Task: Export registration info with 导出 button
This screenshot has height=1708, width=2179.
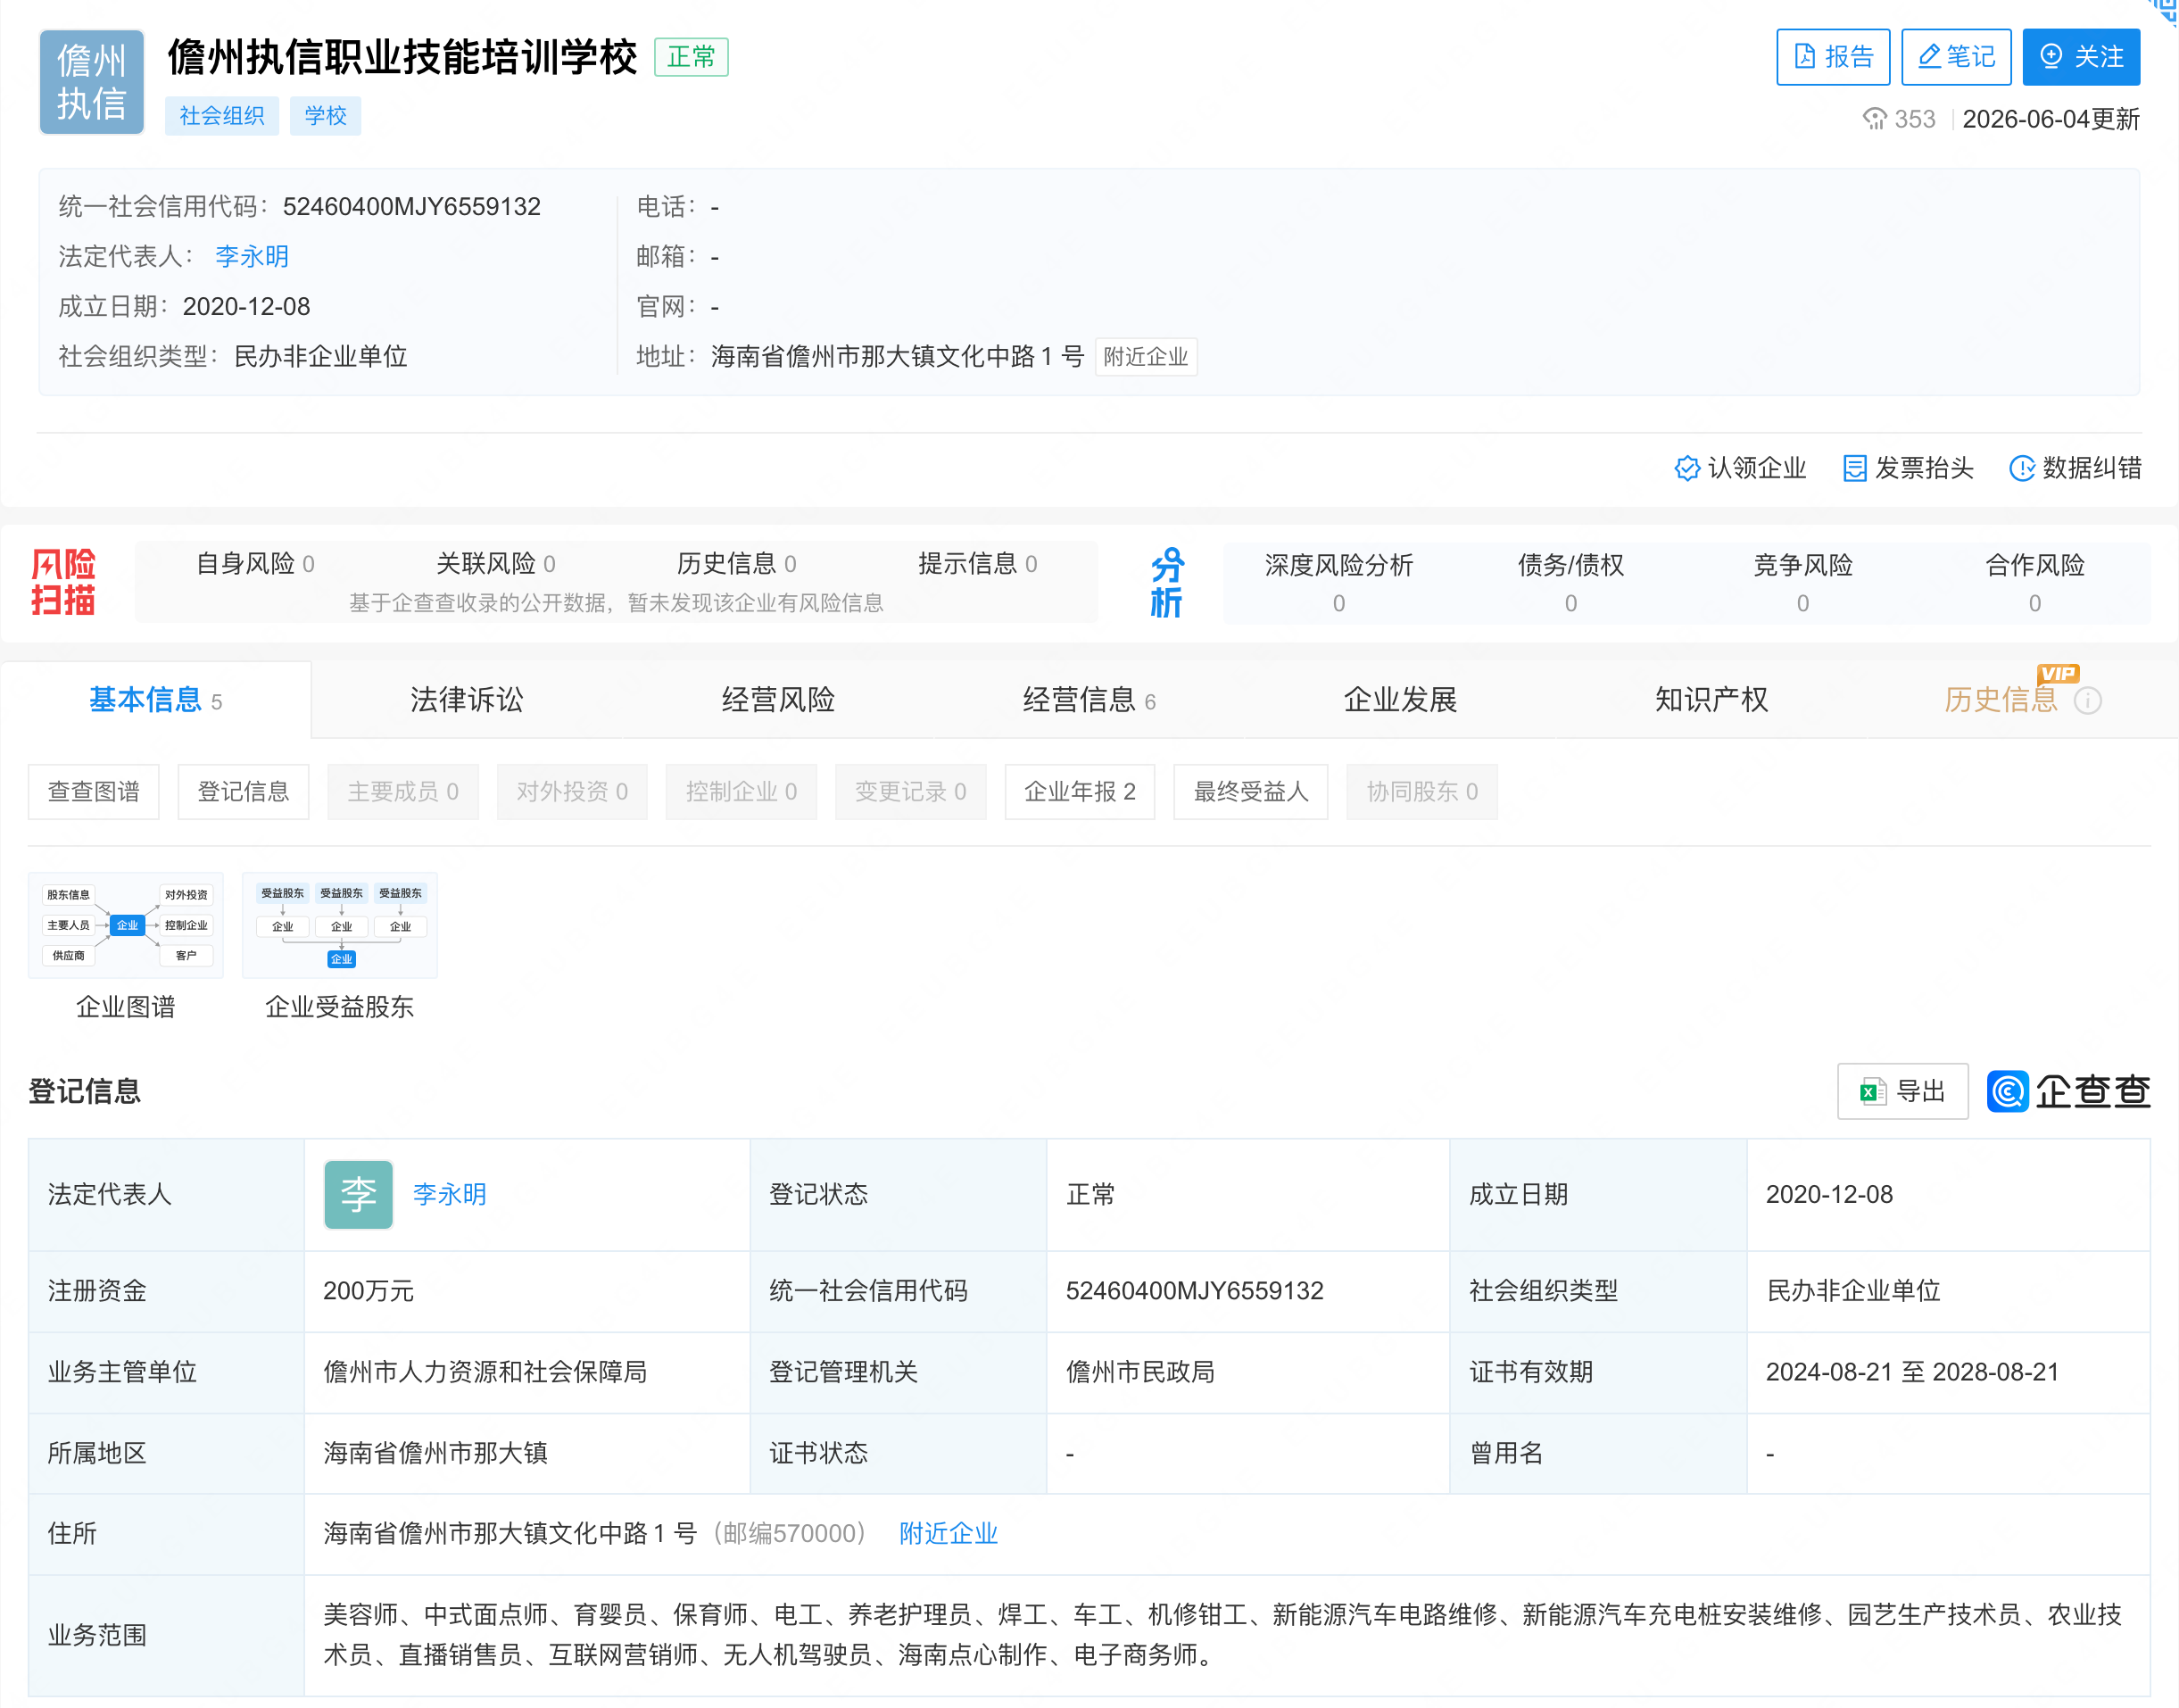Action: pyautogui.click(x=1902, y=1091)
